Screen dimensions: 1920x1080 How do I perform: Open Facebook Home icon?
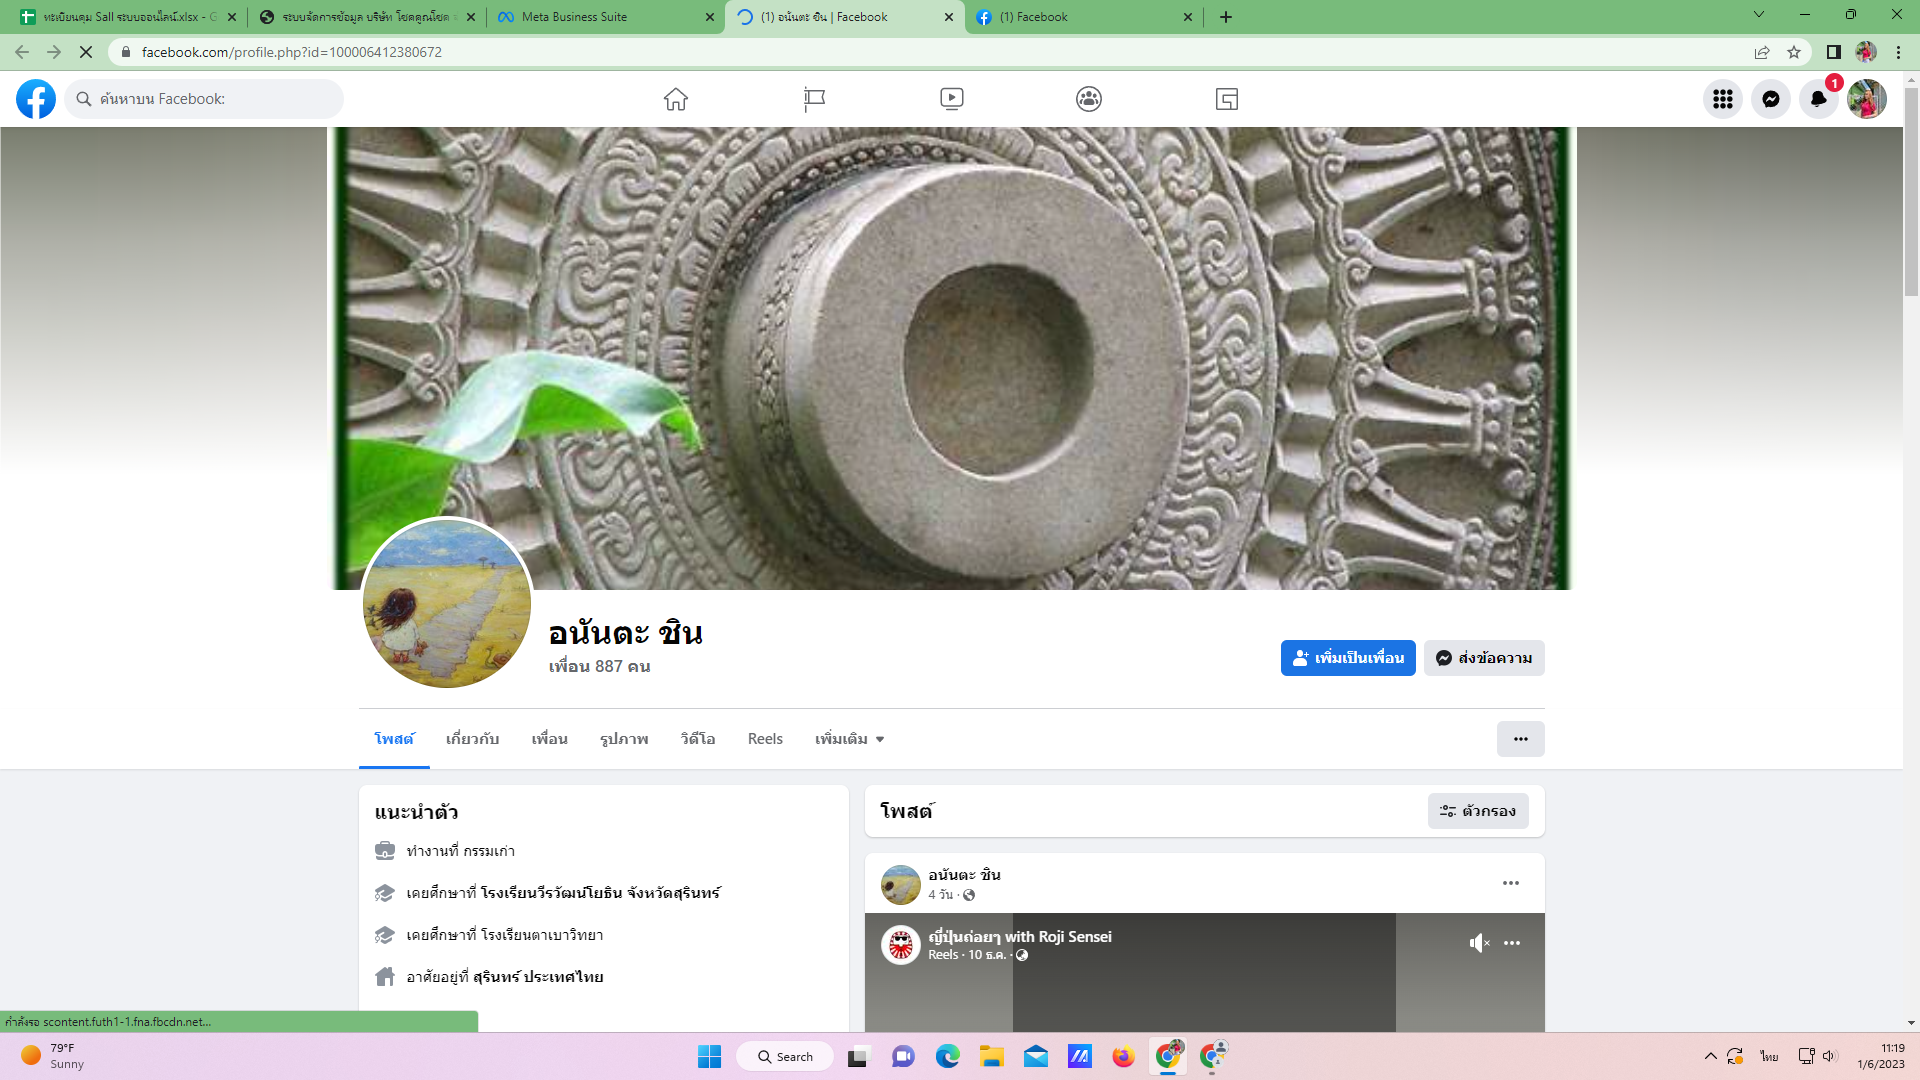pos(676,99)
